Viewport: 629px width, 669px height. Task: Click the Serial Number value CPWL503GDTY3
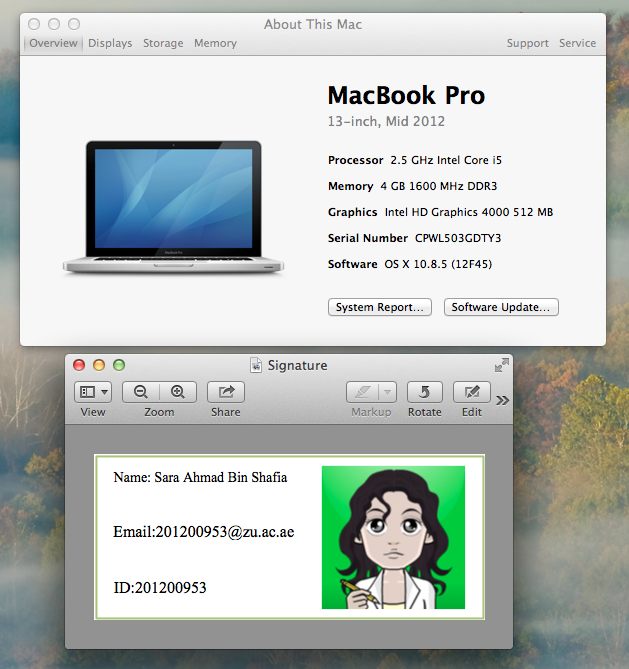tap(458, 238)
